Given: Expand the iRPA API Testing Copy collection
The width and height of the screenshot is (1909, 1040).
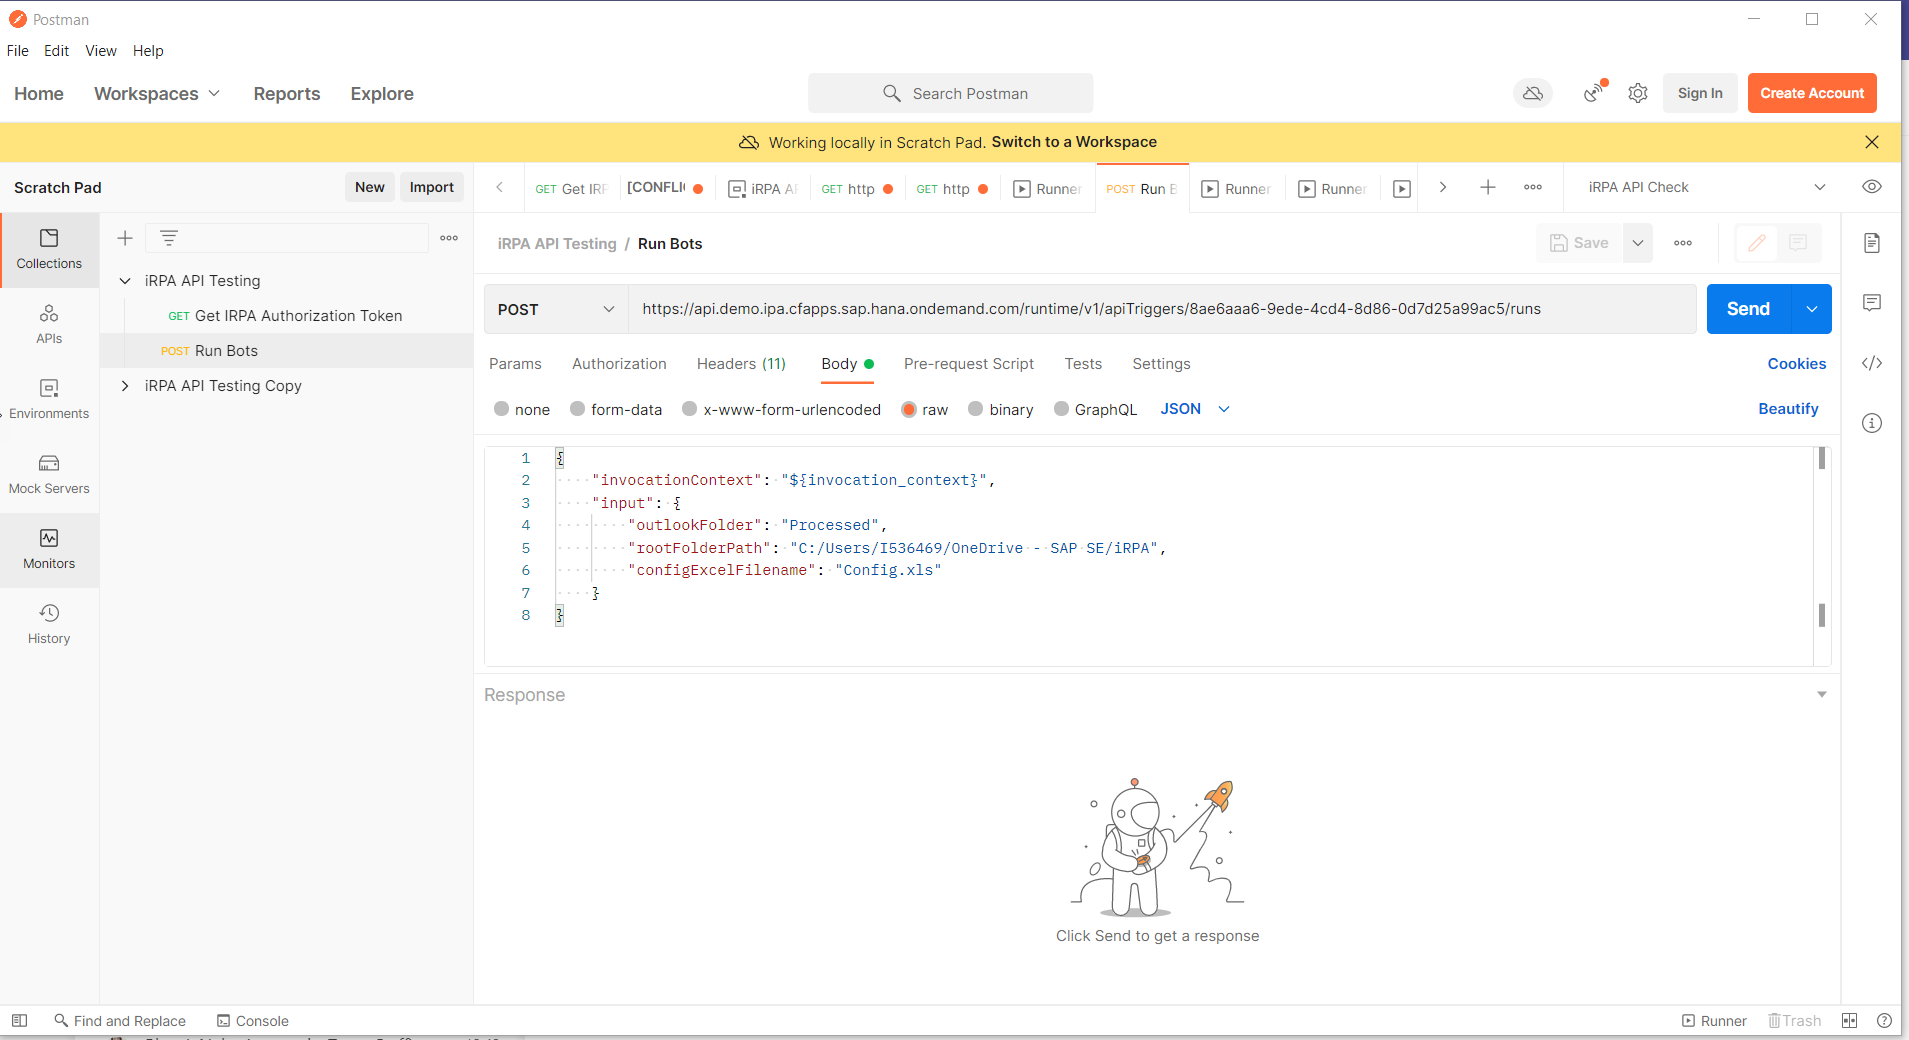Looking at the screenshot, I should click(125, 386).
